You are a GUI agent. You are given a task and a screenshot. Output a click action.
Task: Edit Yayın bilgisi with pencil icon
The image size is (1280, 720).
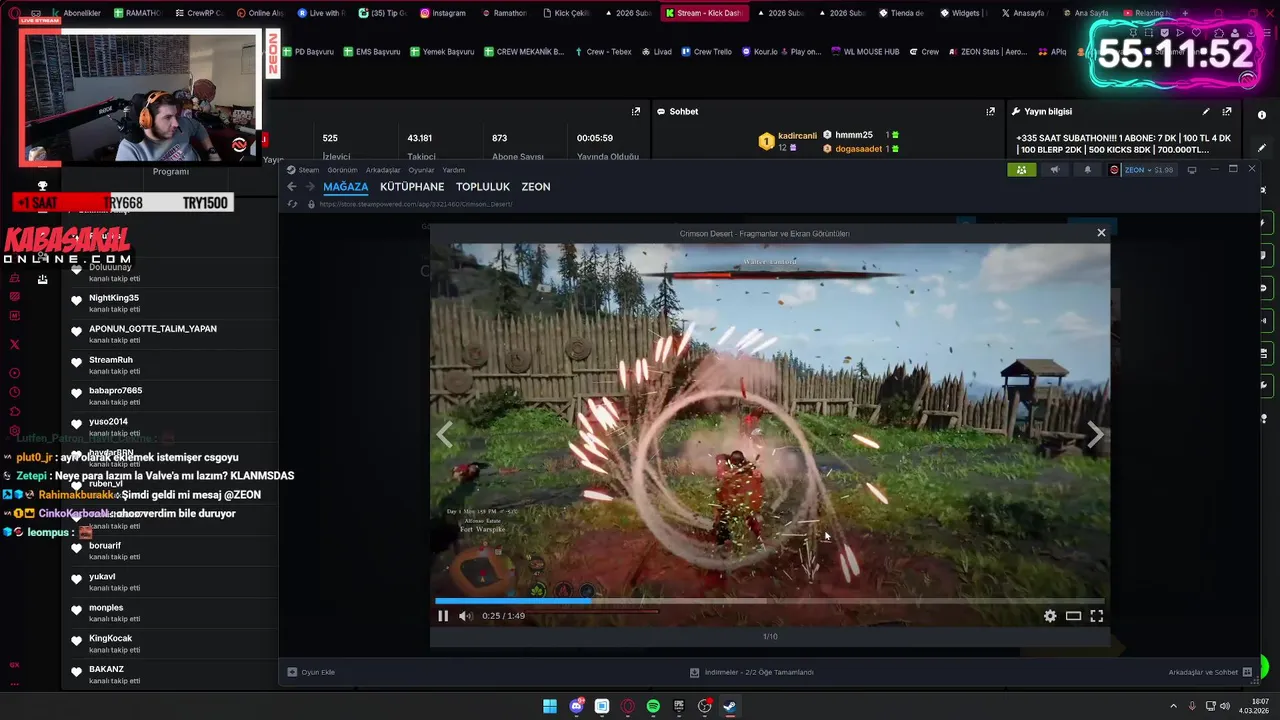coord(1206,112)
